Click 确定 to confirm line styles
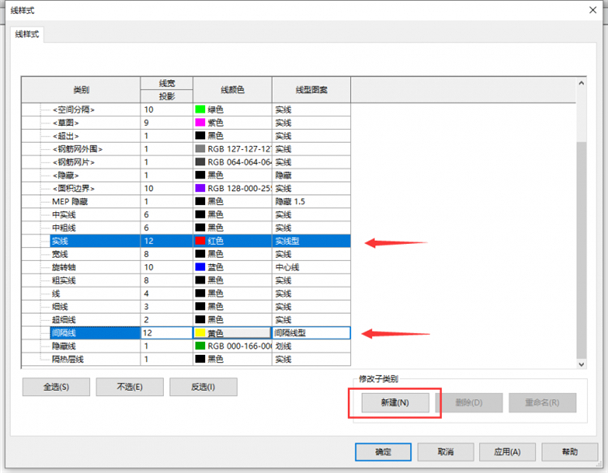 pos(383,452)
